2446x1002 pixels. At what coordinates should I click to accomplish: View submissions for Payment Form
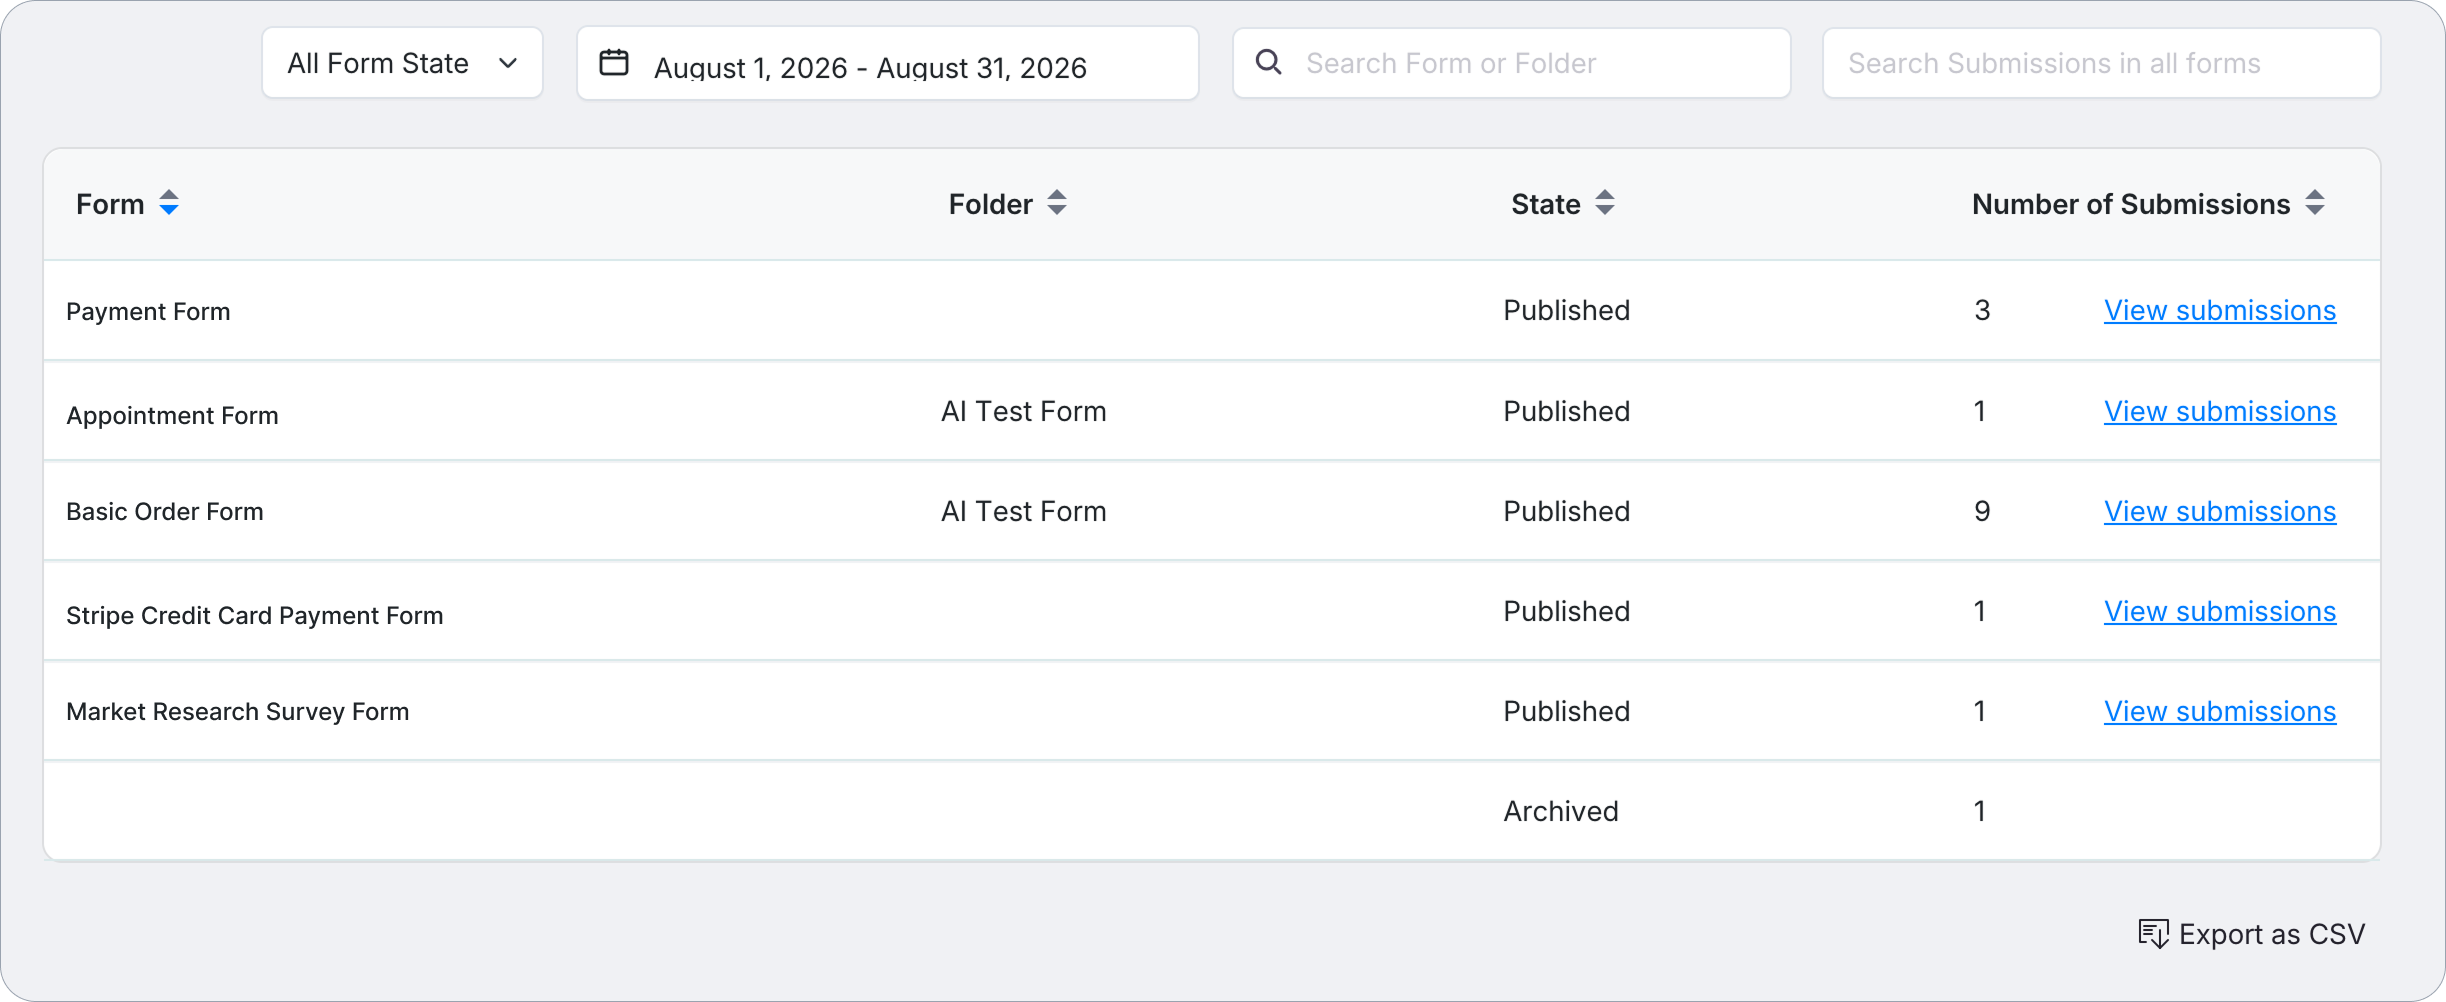pyautogui.click(x=2220, y=311)
